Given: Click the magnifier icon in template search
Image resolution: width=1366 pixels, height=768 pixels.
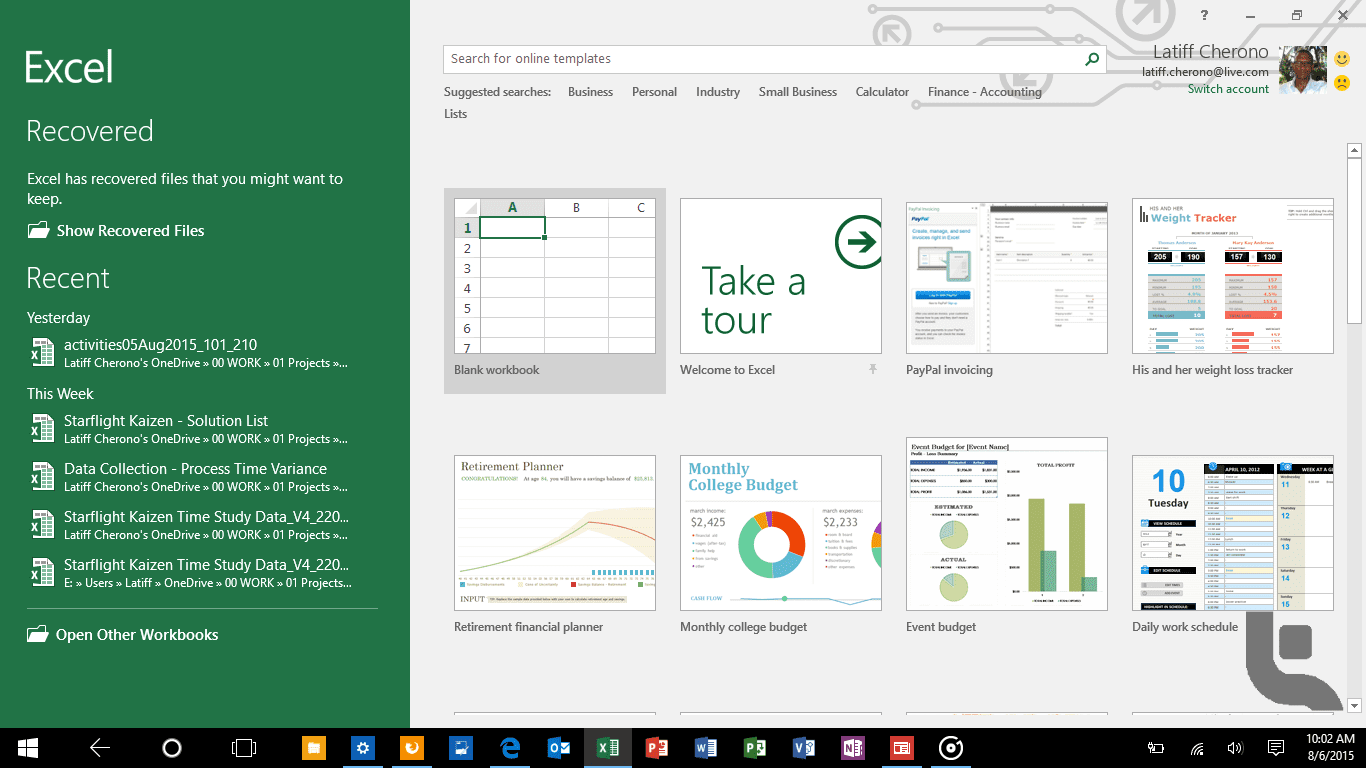Looking at the screenshot, I should tap(1093, 59).
